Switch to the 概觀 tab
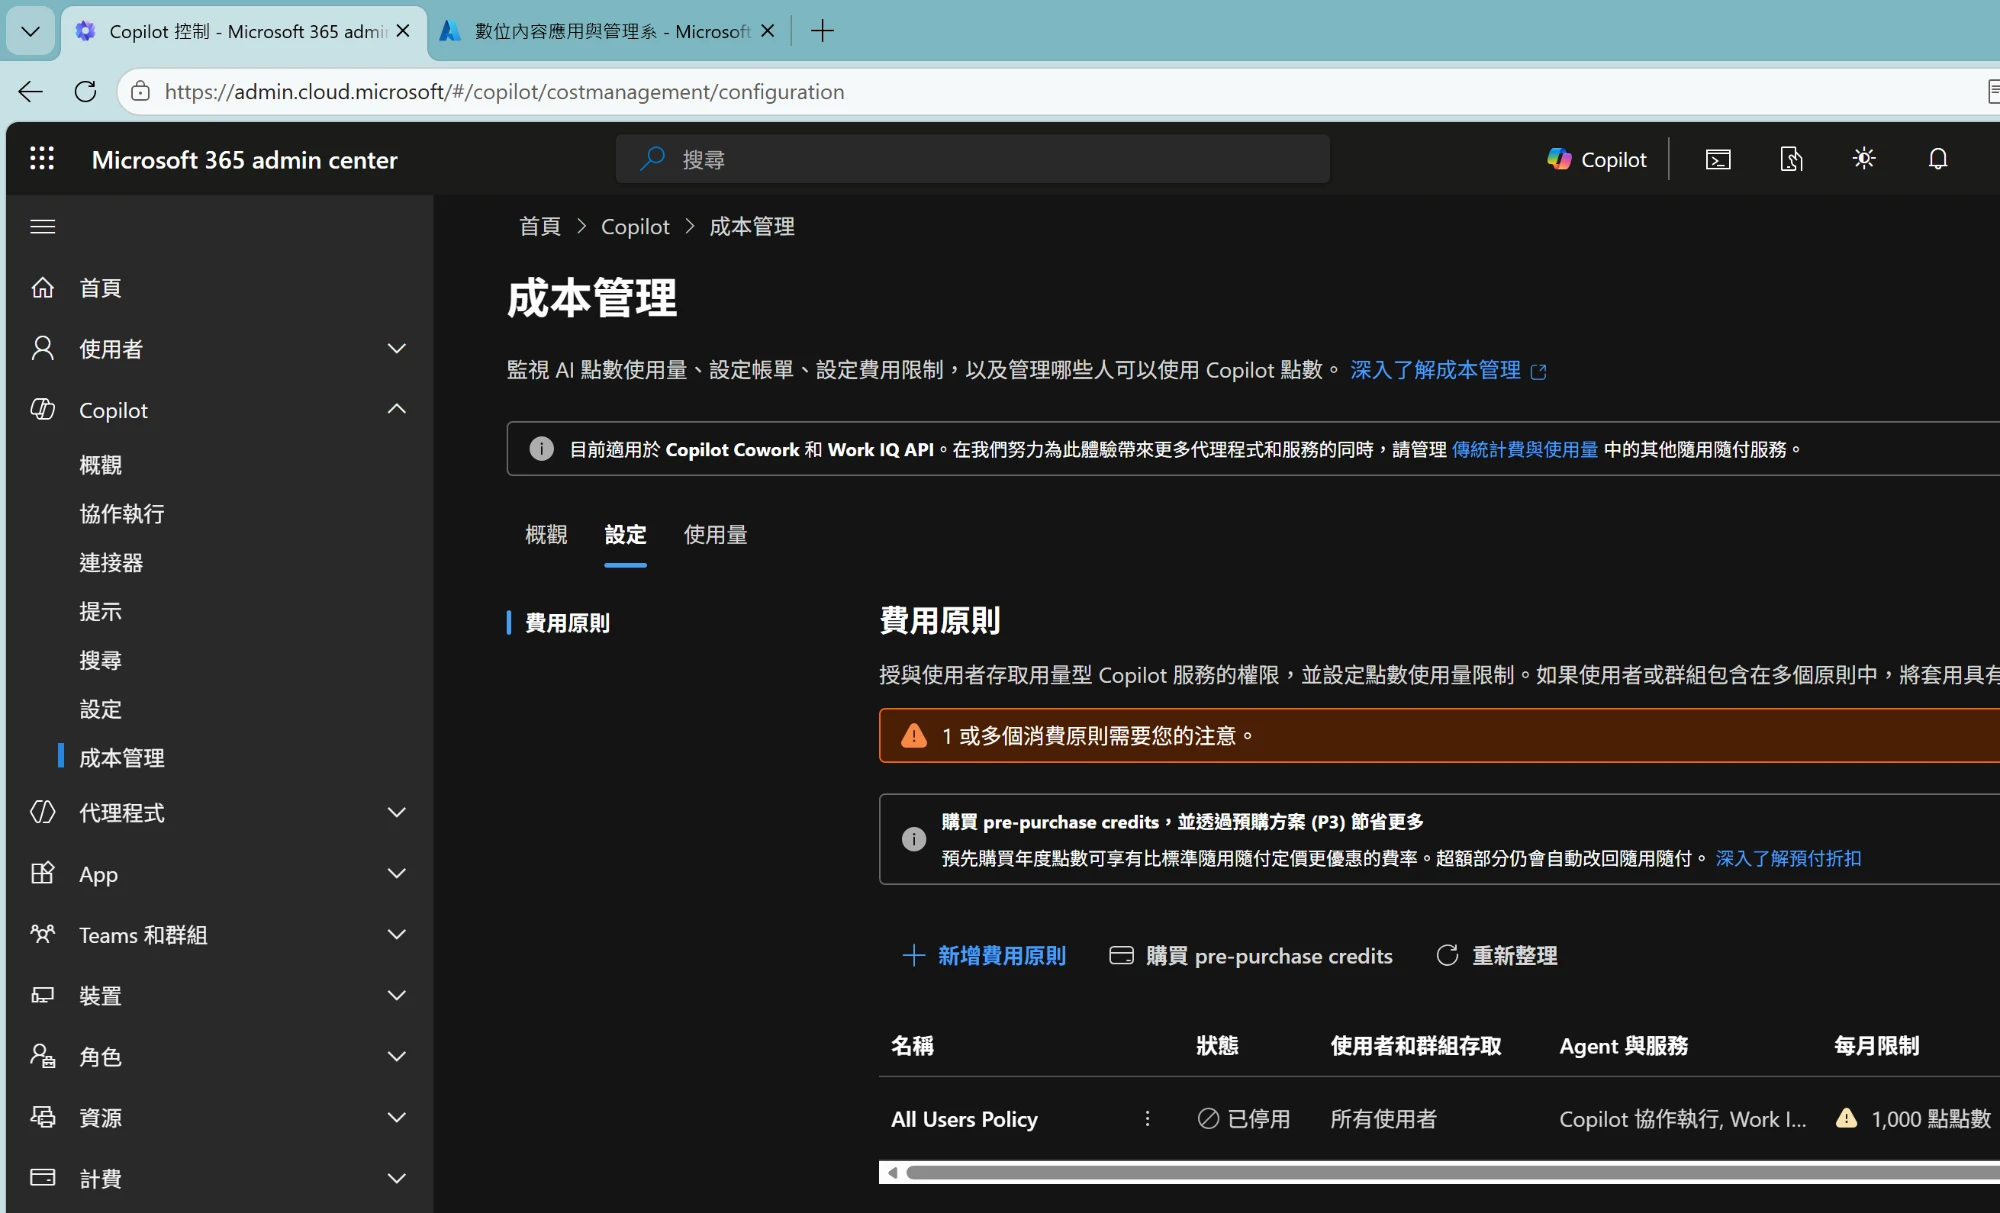Image resolution: width=2000 pixels, height=1213 pixels. click(546, 535)
